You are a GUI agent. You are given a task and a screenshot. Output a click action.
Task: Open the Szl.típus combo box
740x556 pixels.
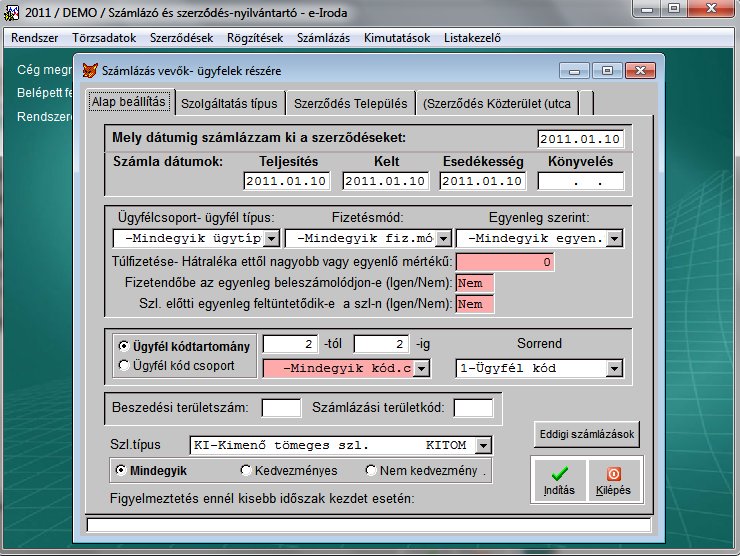[483, 444]
